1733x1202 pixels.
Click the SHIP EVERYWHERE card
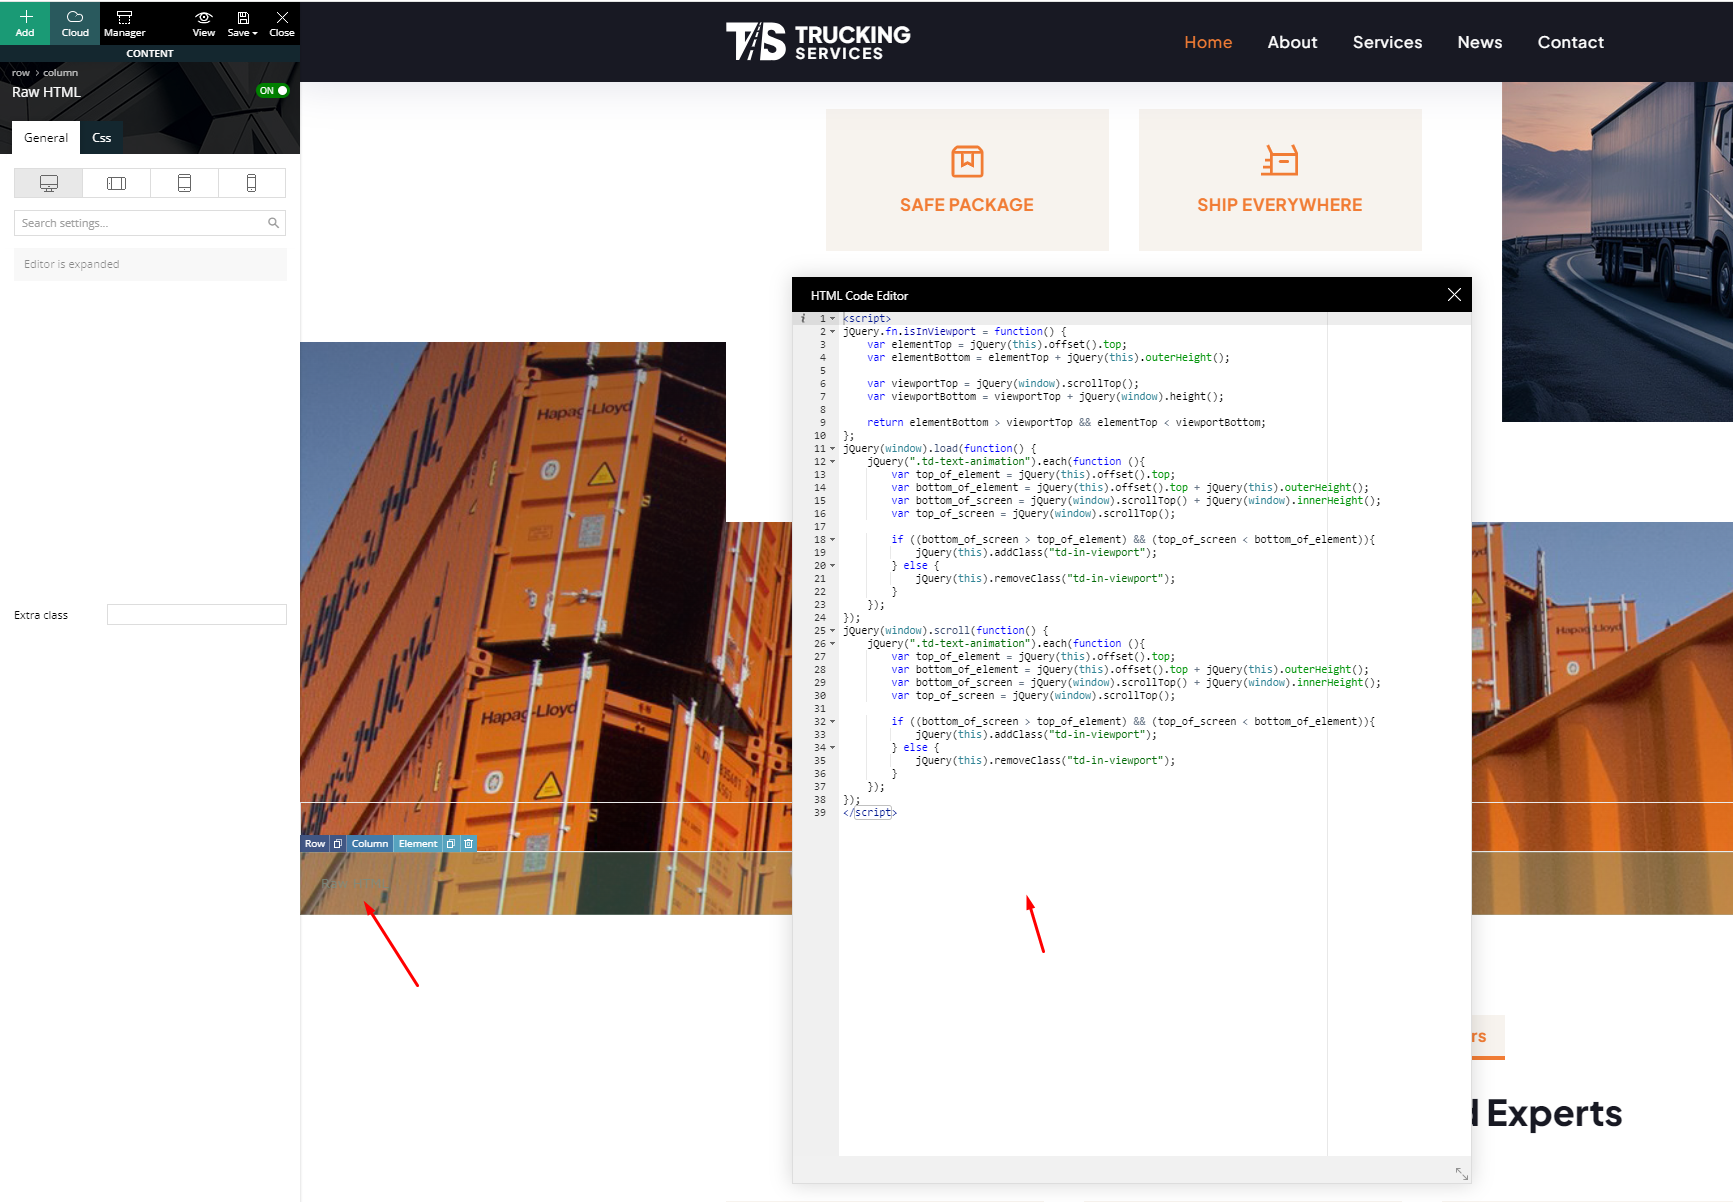(x=1280, y=180)
